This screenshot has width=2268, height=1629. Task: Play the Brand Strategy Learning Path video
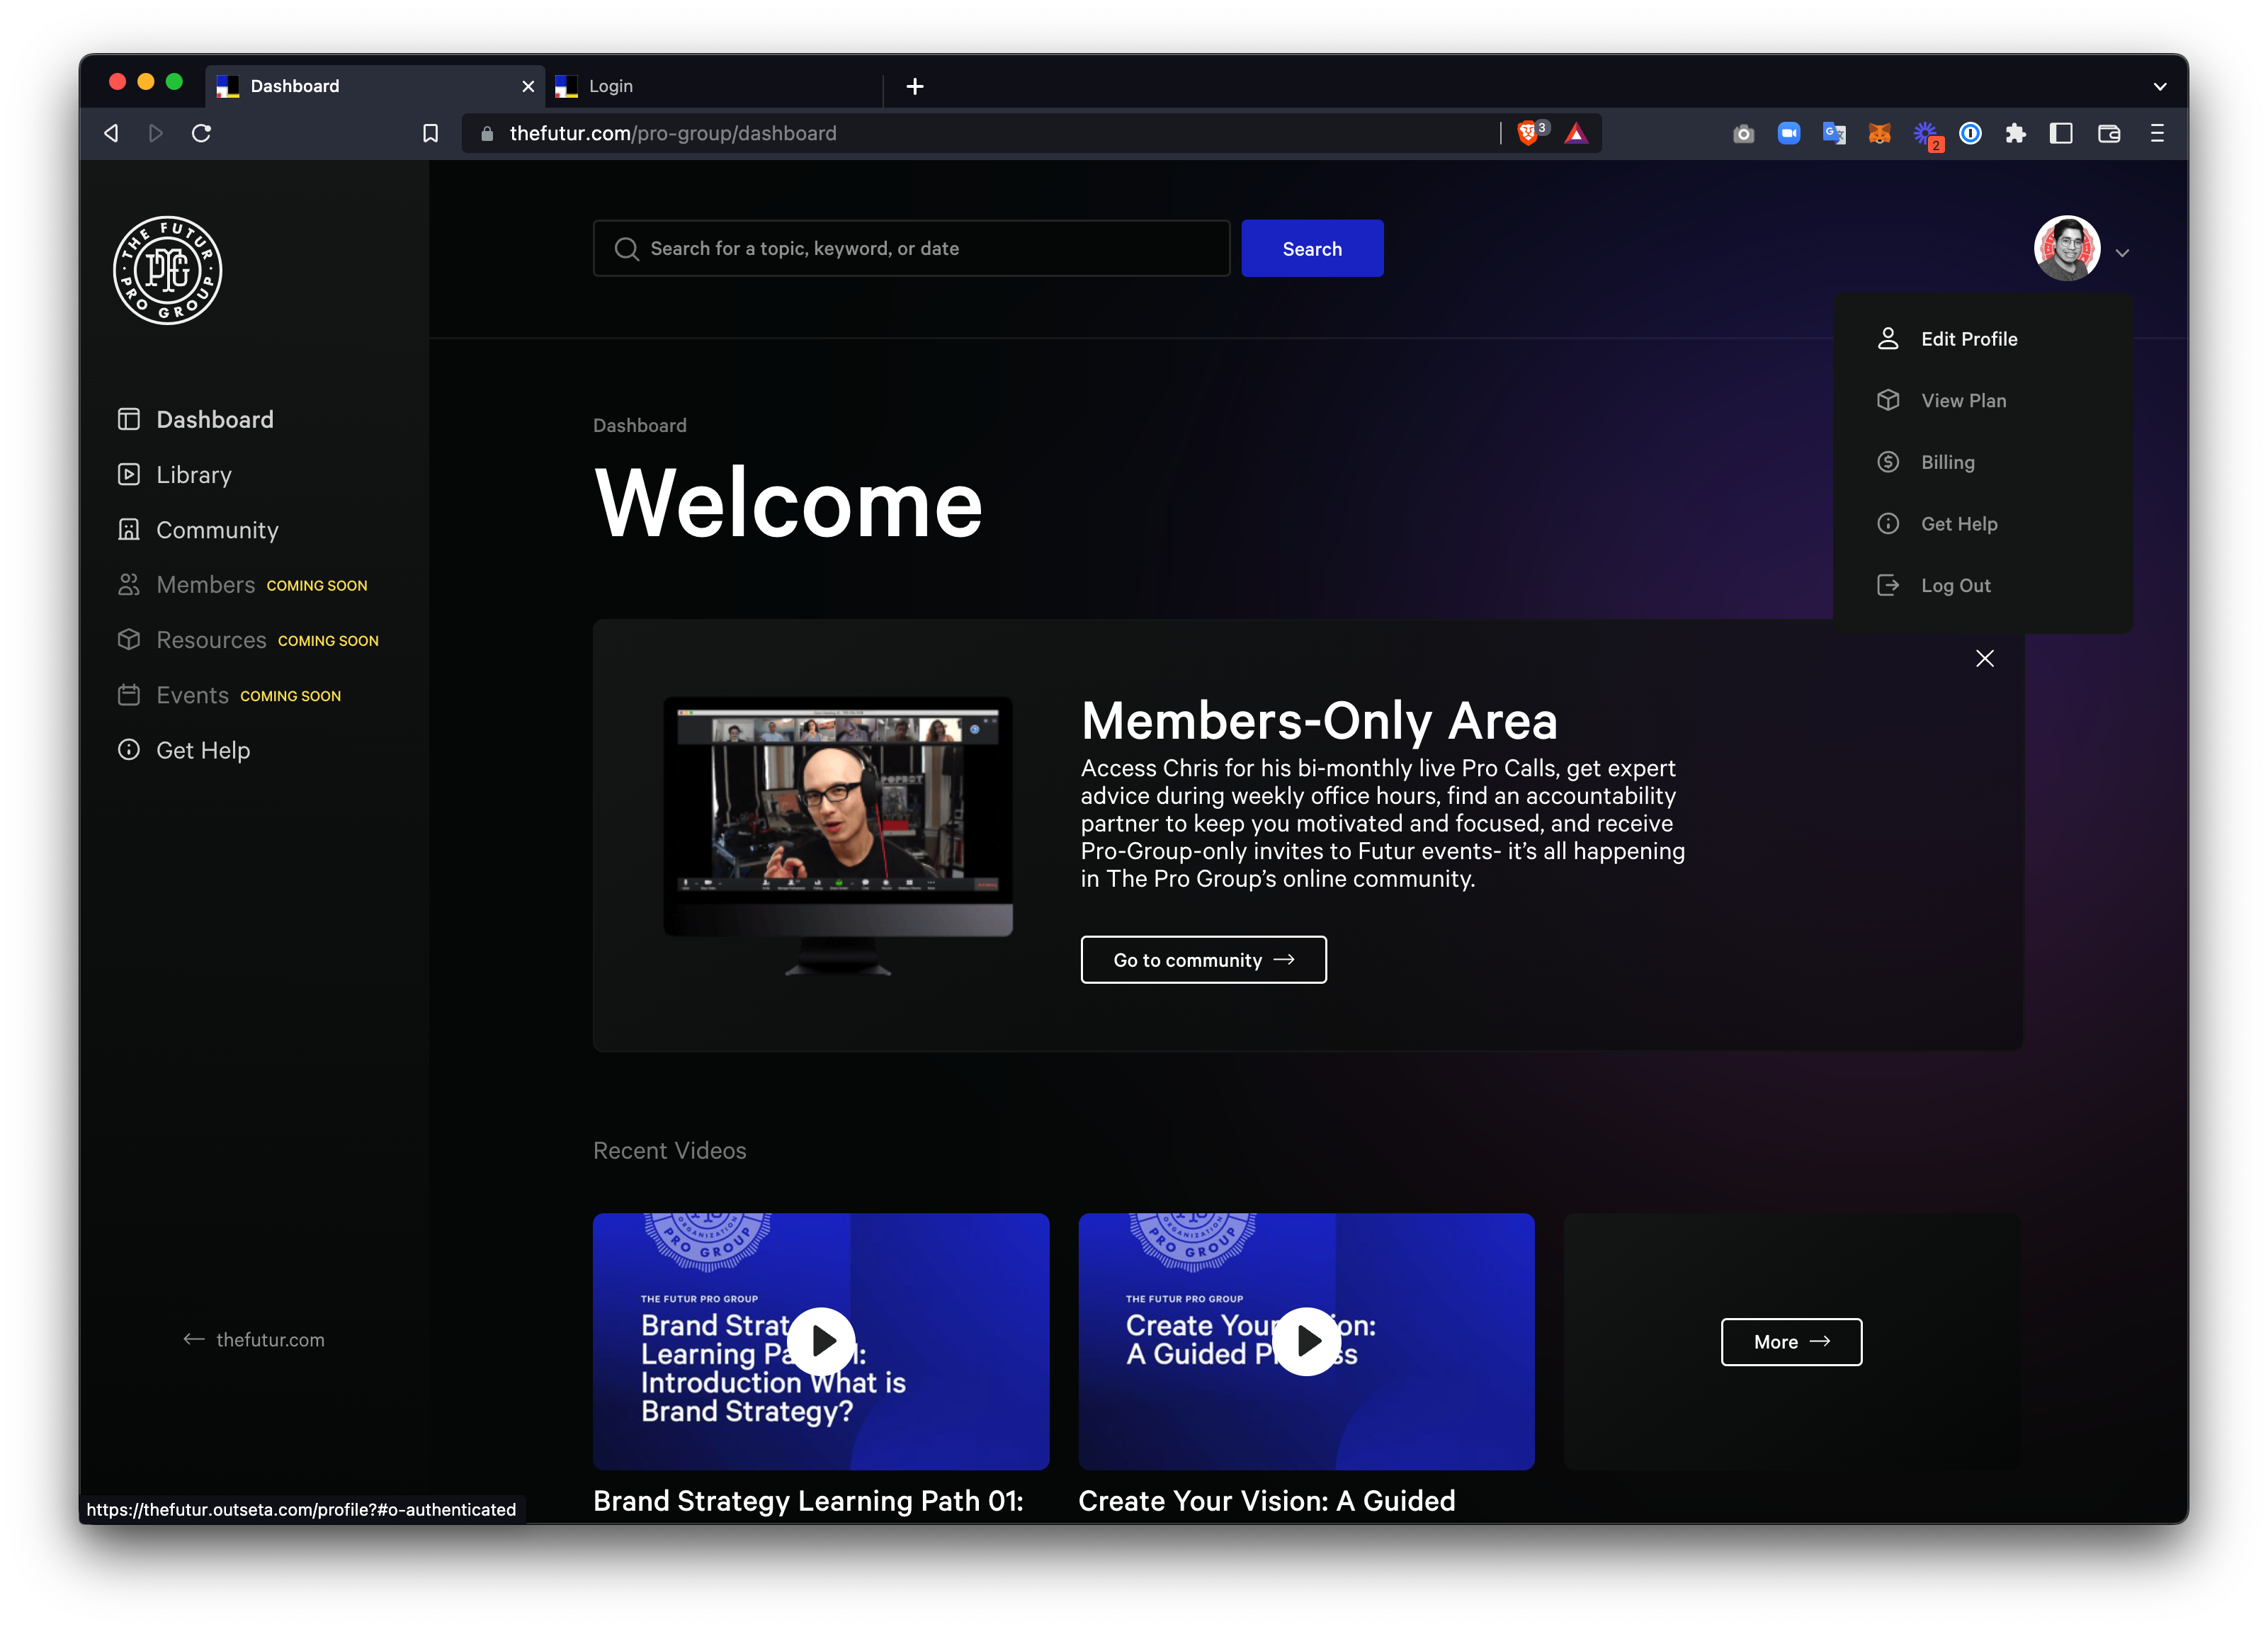point(821,1341)
